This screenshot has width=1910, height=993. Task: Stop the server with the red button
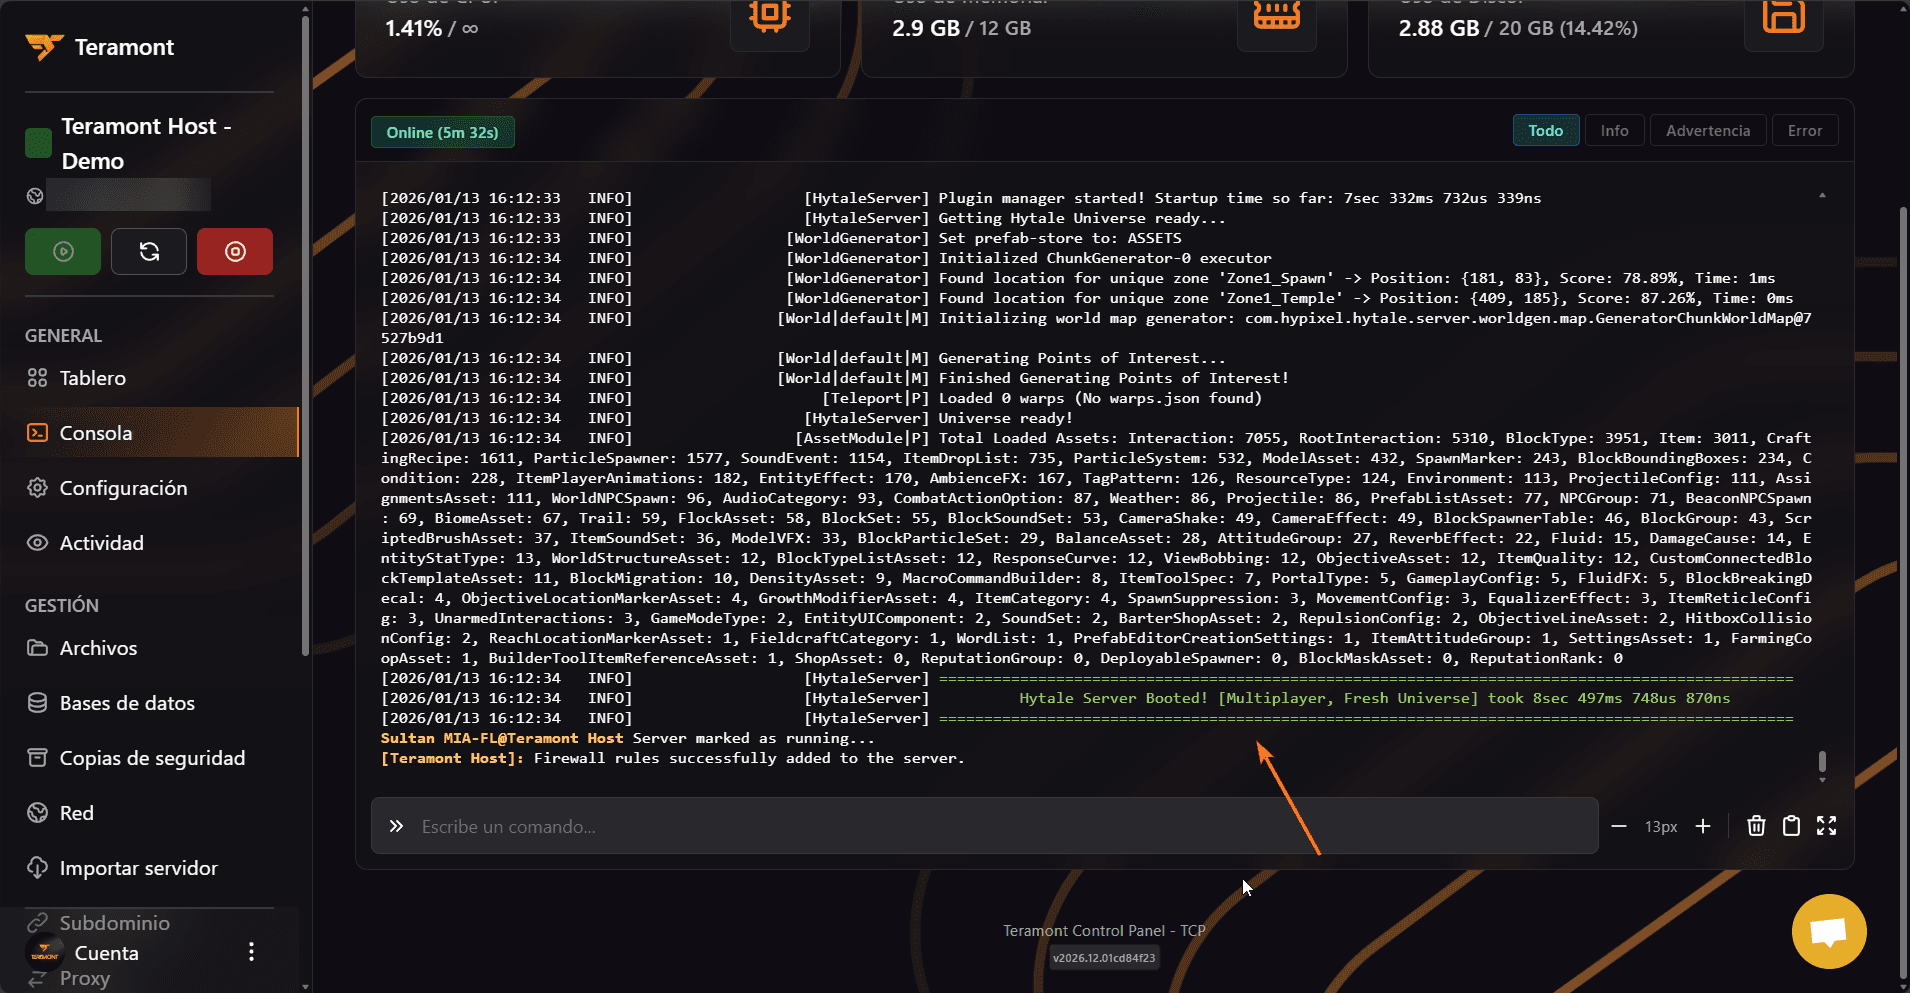(x=235, y=251)
